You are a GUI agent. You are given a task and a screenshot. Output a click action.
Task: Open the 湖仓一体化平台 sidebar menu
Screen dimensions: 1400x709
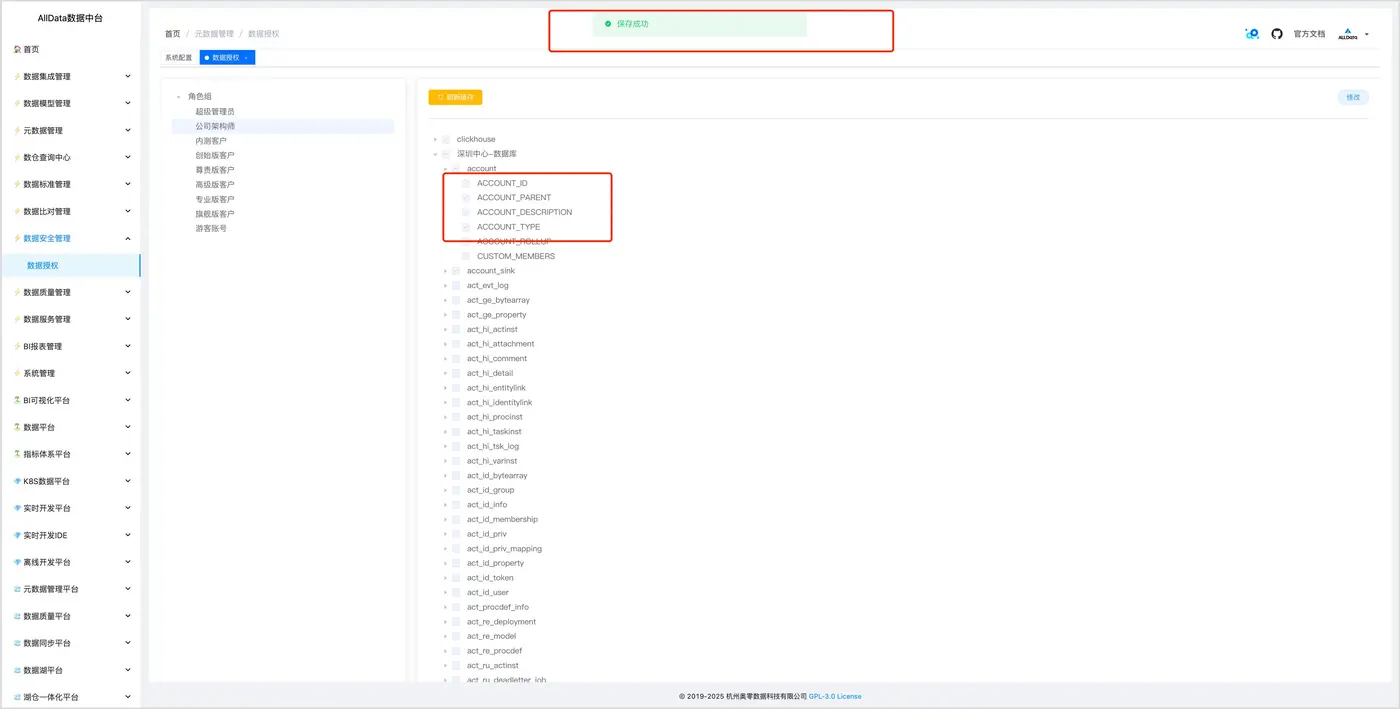point(70,697)
